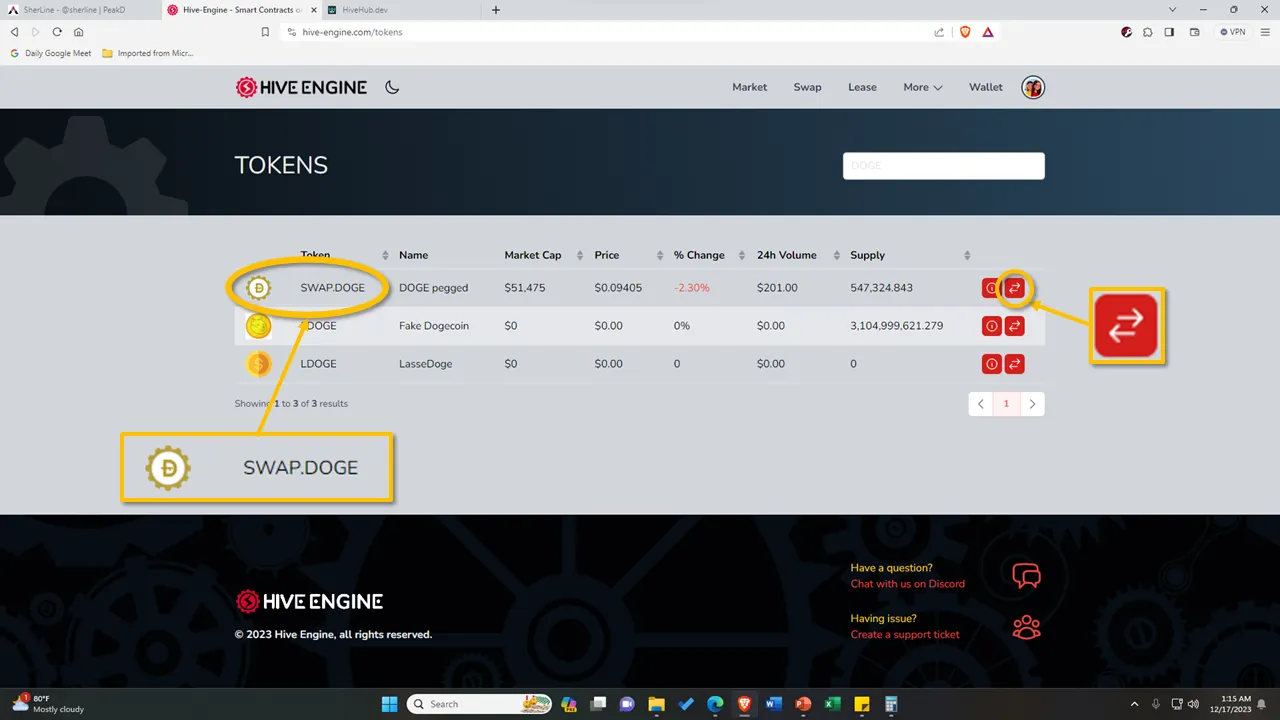The image size is (1280, 720).
Task: Switch to SherLine PeakD tab
Action: (x=80, y=10)
